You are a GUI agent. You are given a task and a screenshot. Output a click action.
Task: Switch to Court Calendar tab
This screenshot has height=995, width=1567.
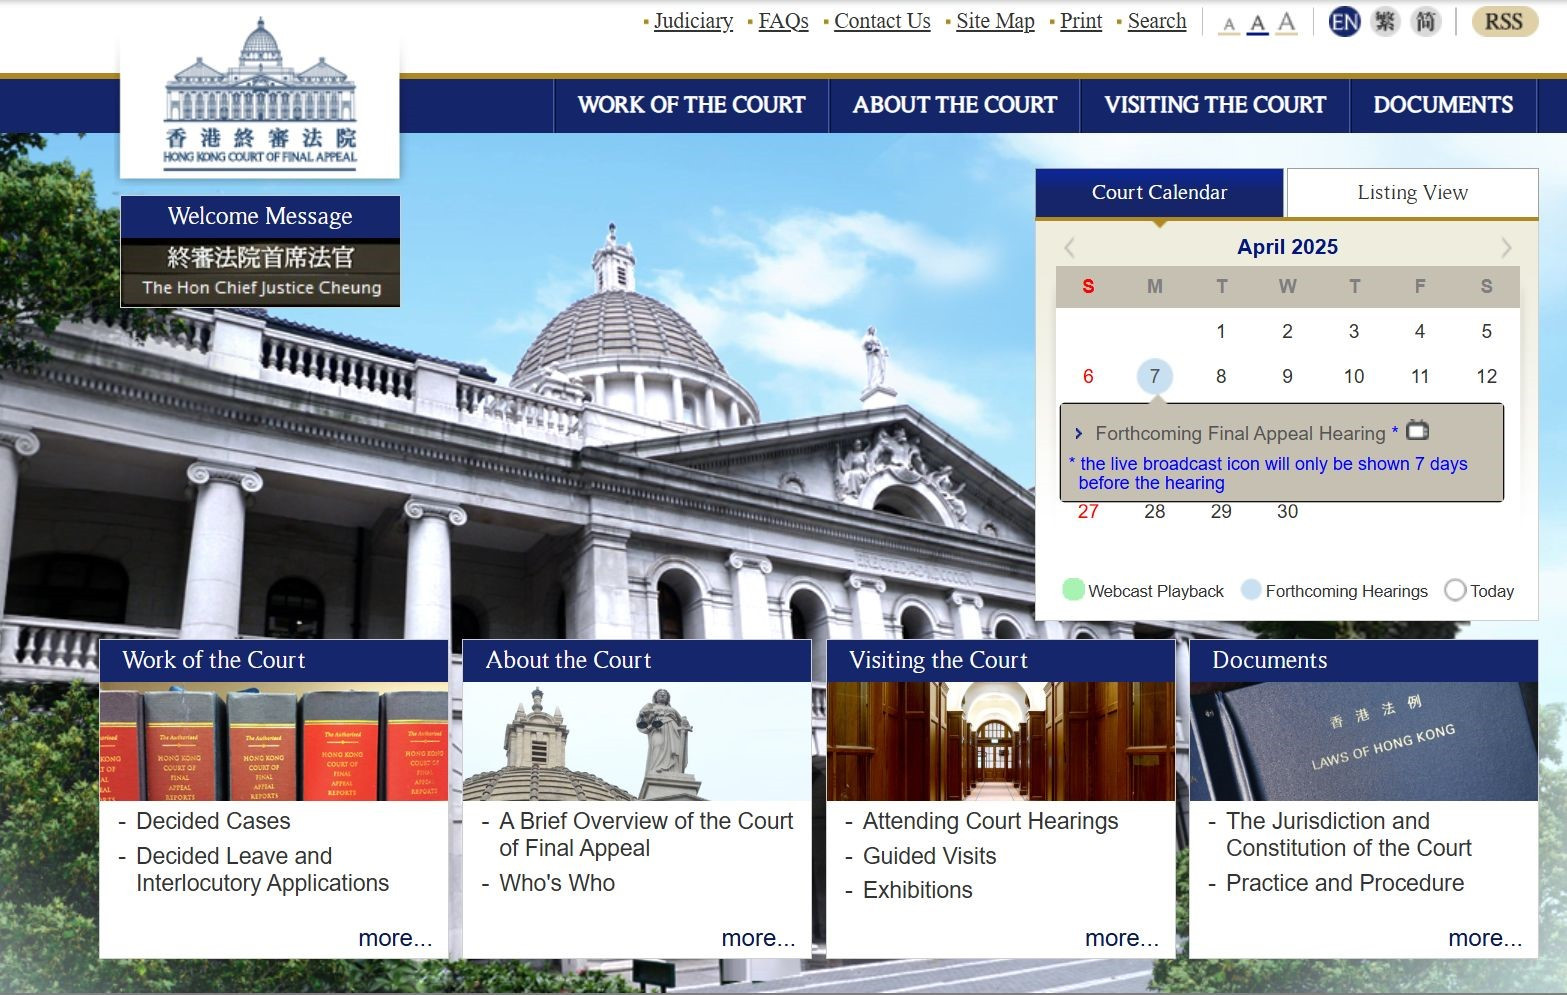tap(1159, 192)
